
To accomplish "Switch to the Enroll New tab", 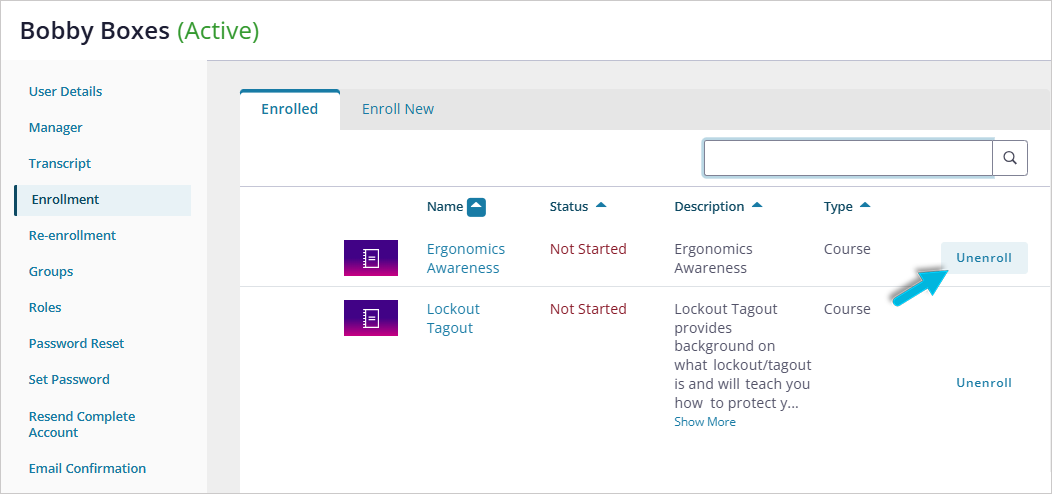I will click(x=398, y=109).
